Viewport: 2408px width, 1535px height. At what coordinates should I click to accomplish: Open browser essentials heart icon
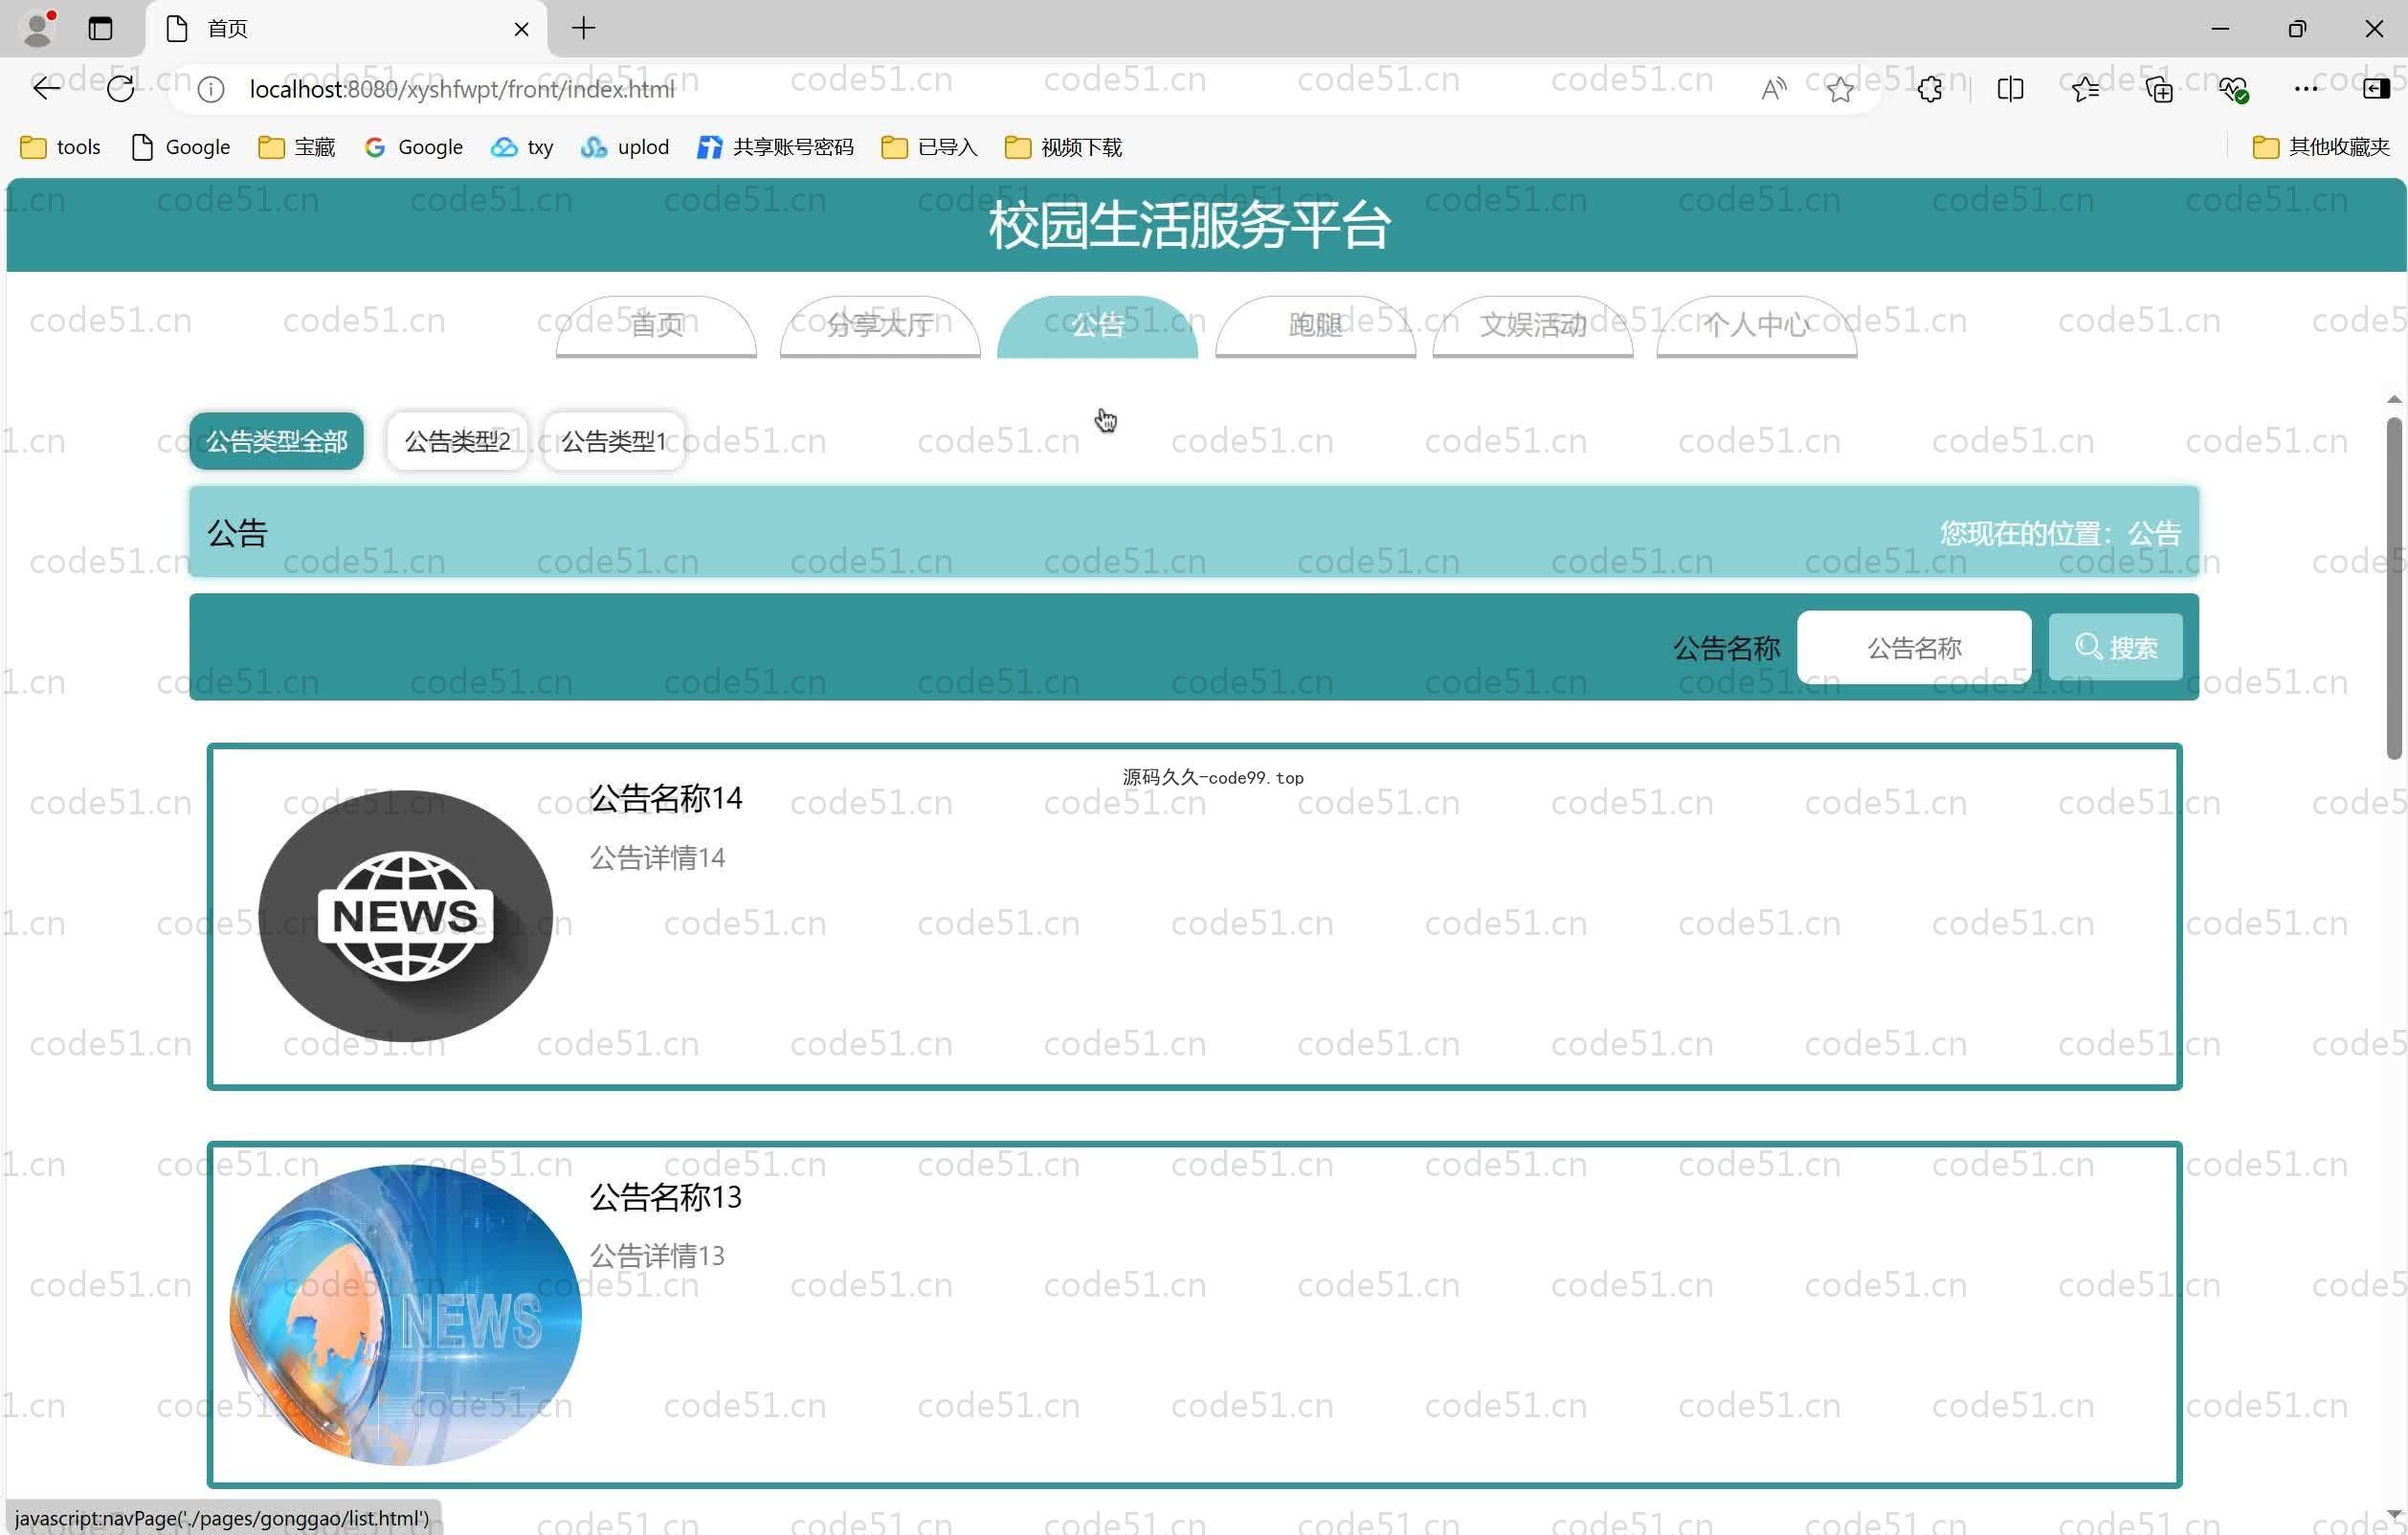point(2233,89)
